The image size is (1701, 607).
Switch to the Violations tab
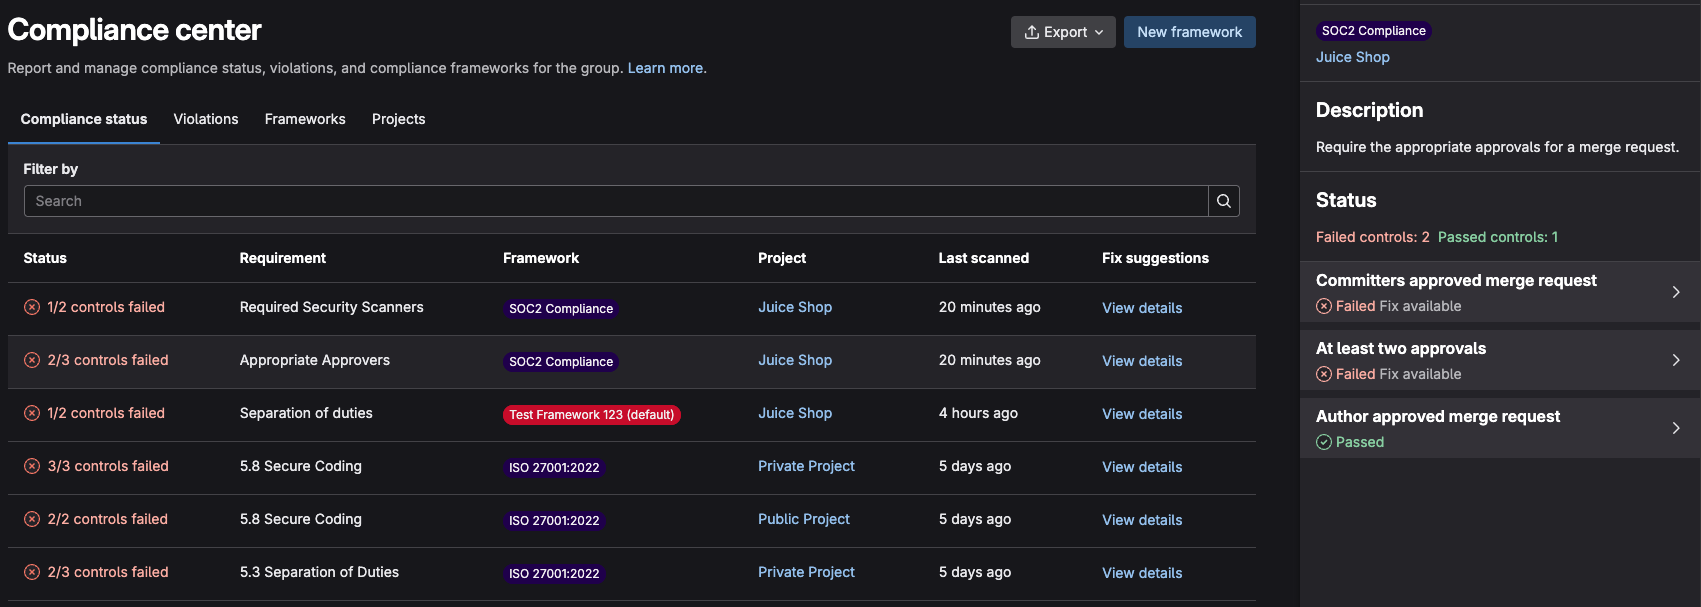coord(206,119)
